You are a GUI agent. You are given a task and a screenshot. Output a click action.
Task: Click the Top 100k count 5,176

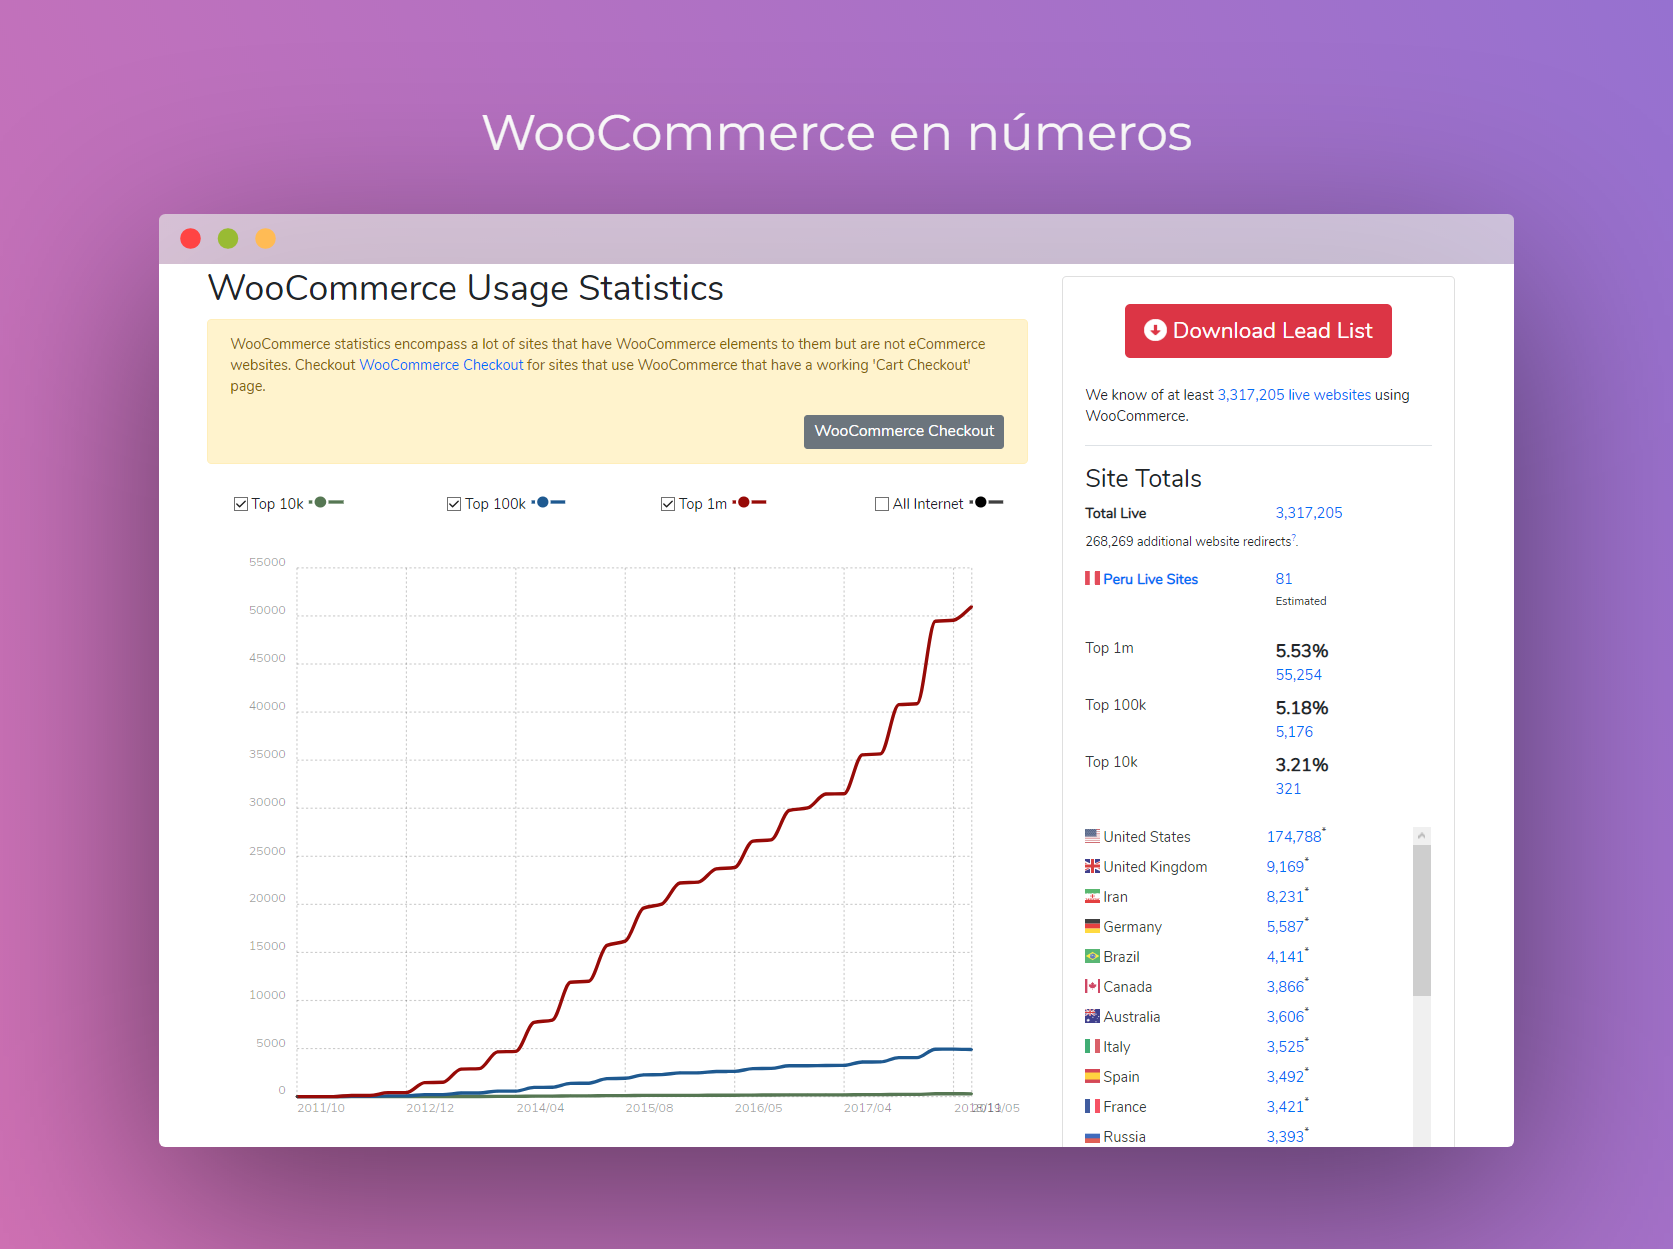(1294, 732)
